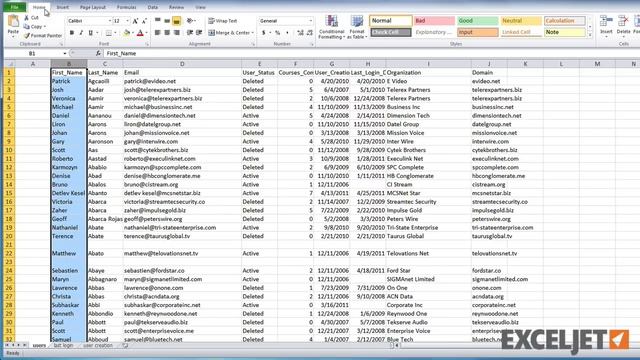Toggle Underline formatting
This screenshot has height=360, width=640.
[x=90, y=33]
